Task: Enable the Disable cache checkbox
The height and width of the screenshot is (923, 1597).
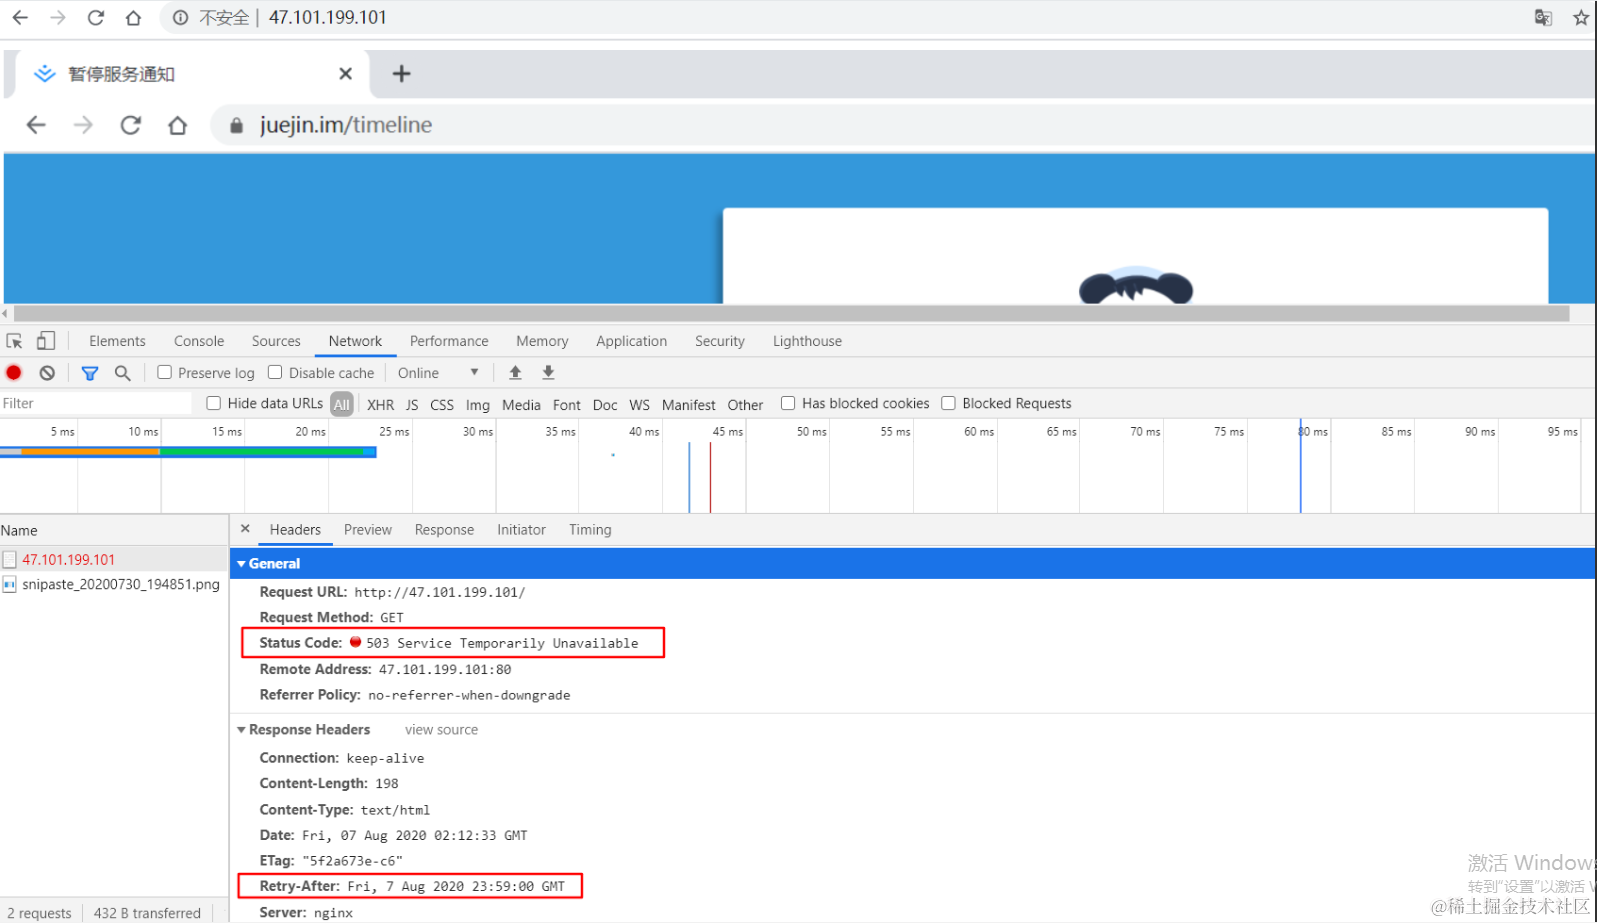Action: [x=275, y=372]
